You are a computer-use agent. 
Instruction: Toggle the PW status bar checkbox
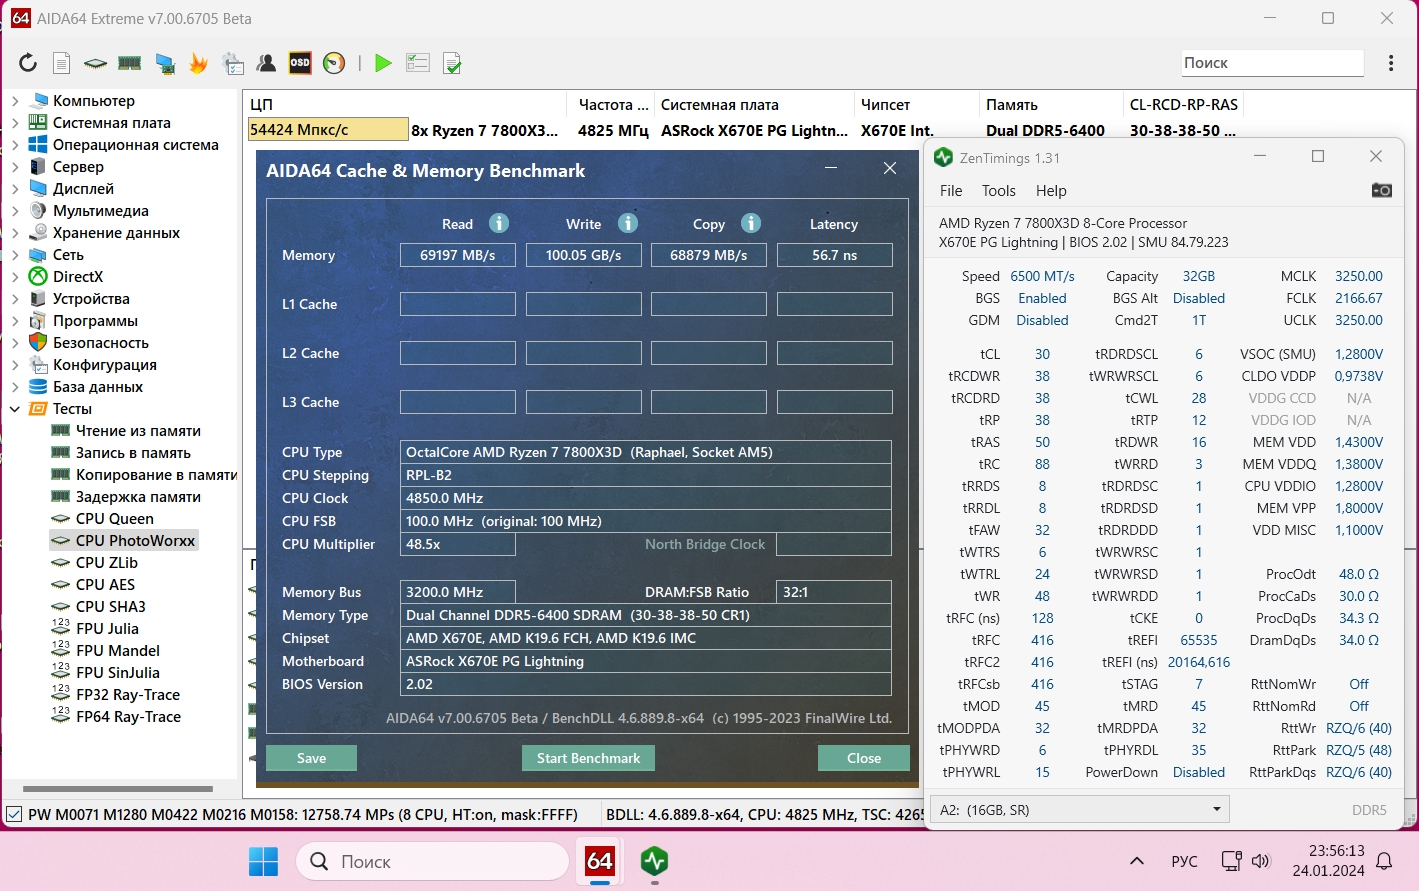[14, 814]
